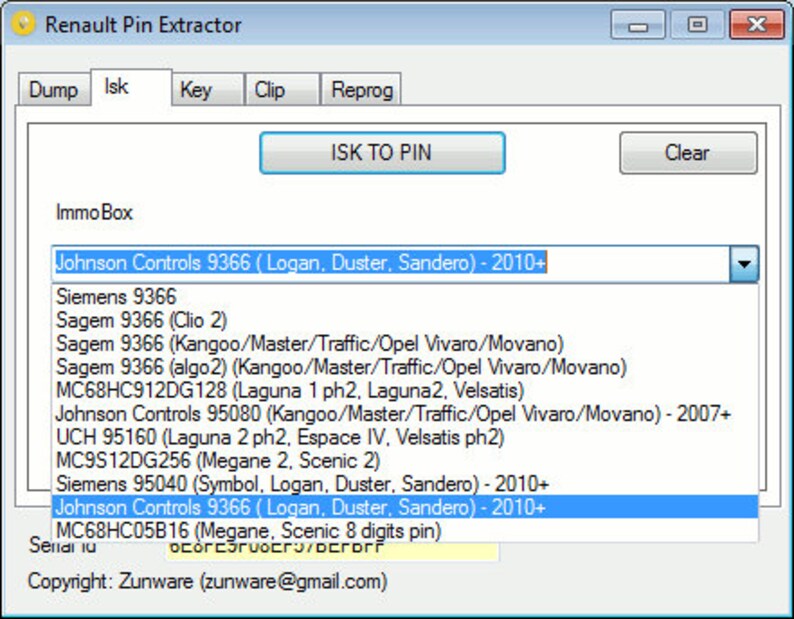
Task: Select the Isk tab
Action: click(131, 87)
